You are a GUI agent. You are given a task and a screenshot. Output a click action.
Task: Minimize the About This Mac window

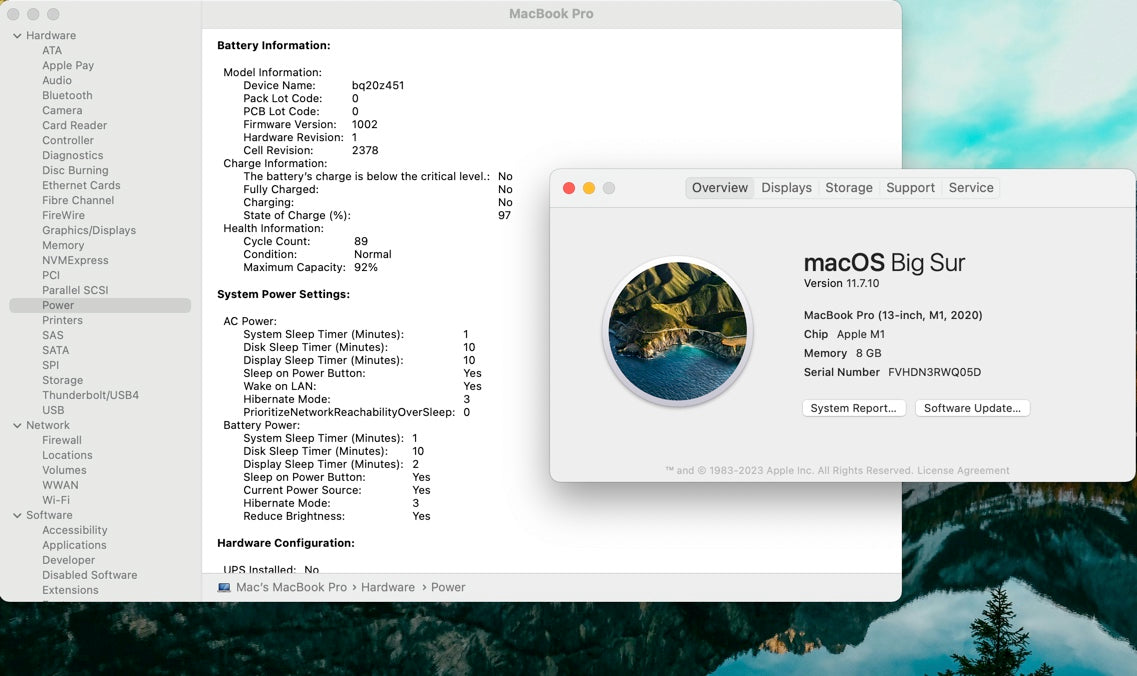pos(589,188)
